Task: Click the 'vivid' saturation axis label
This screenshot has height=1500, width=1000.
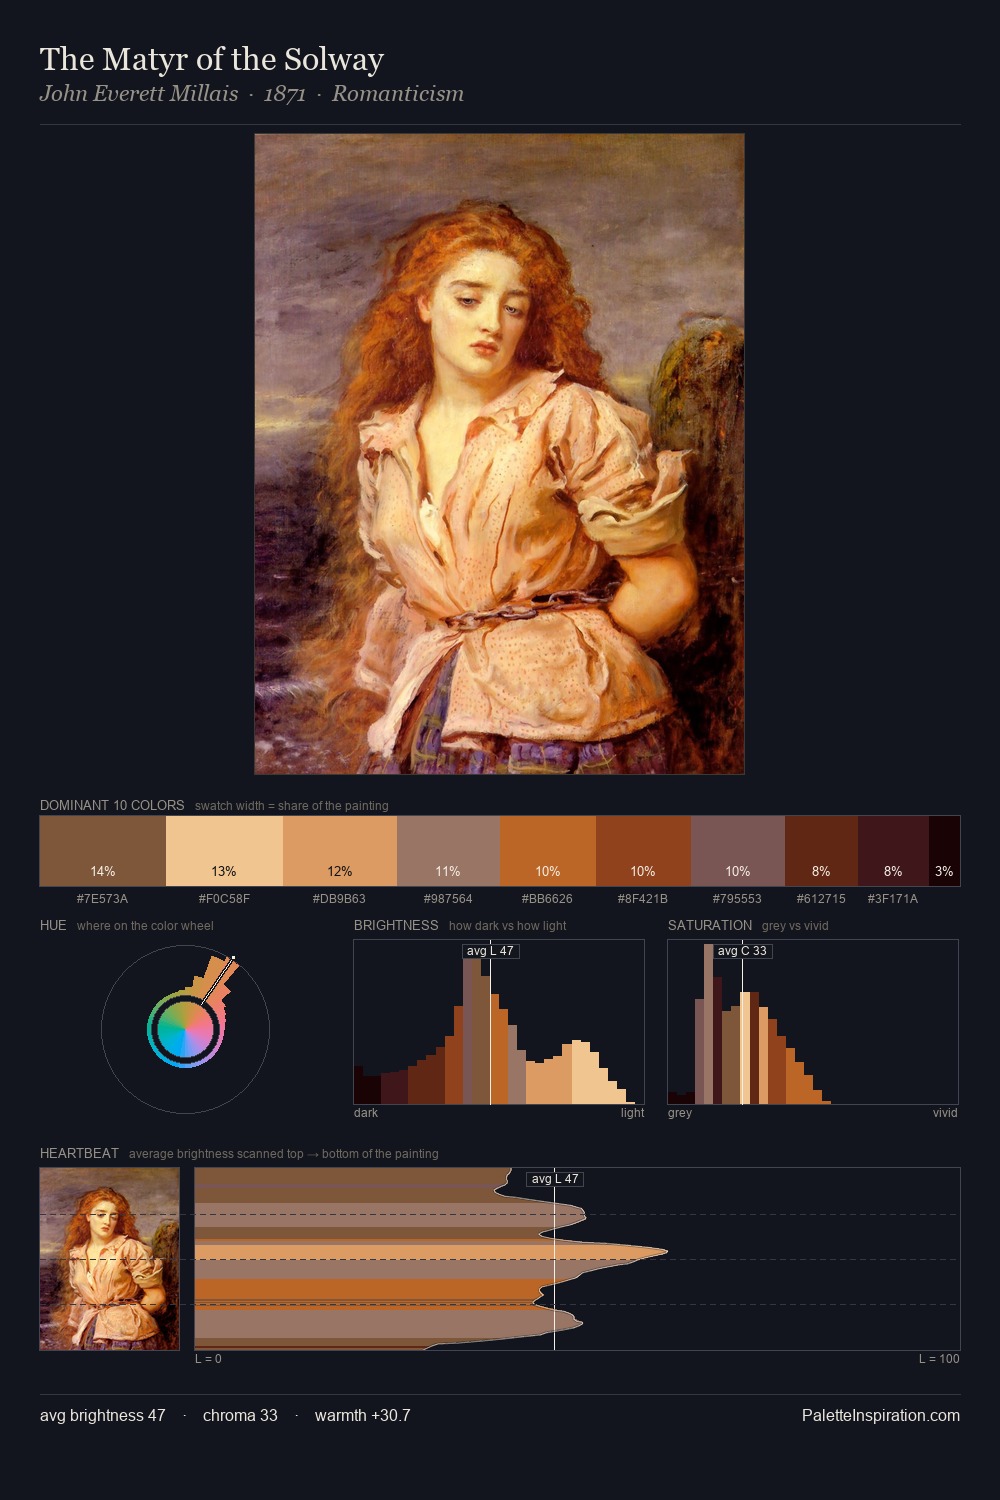Action: pyautogui.click(x=945, y=1112)
